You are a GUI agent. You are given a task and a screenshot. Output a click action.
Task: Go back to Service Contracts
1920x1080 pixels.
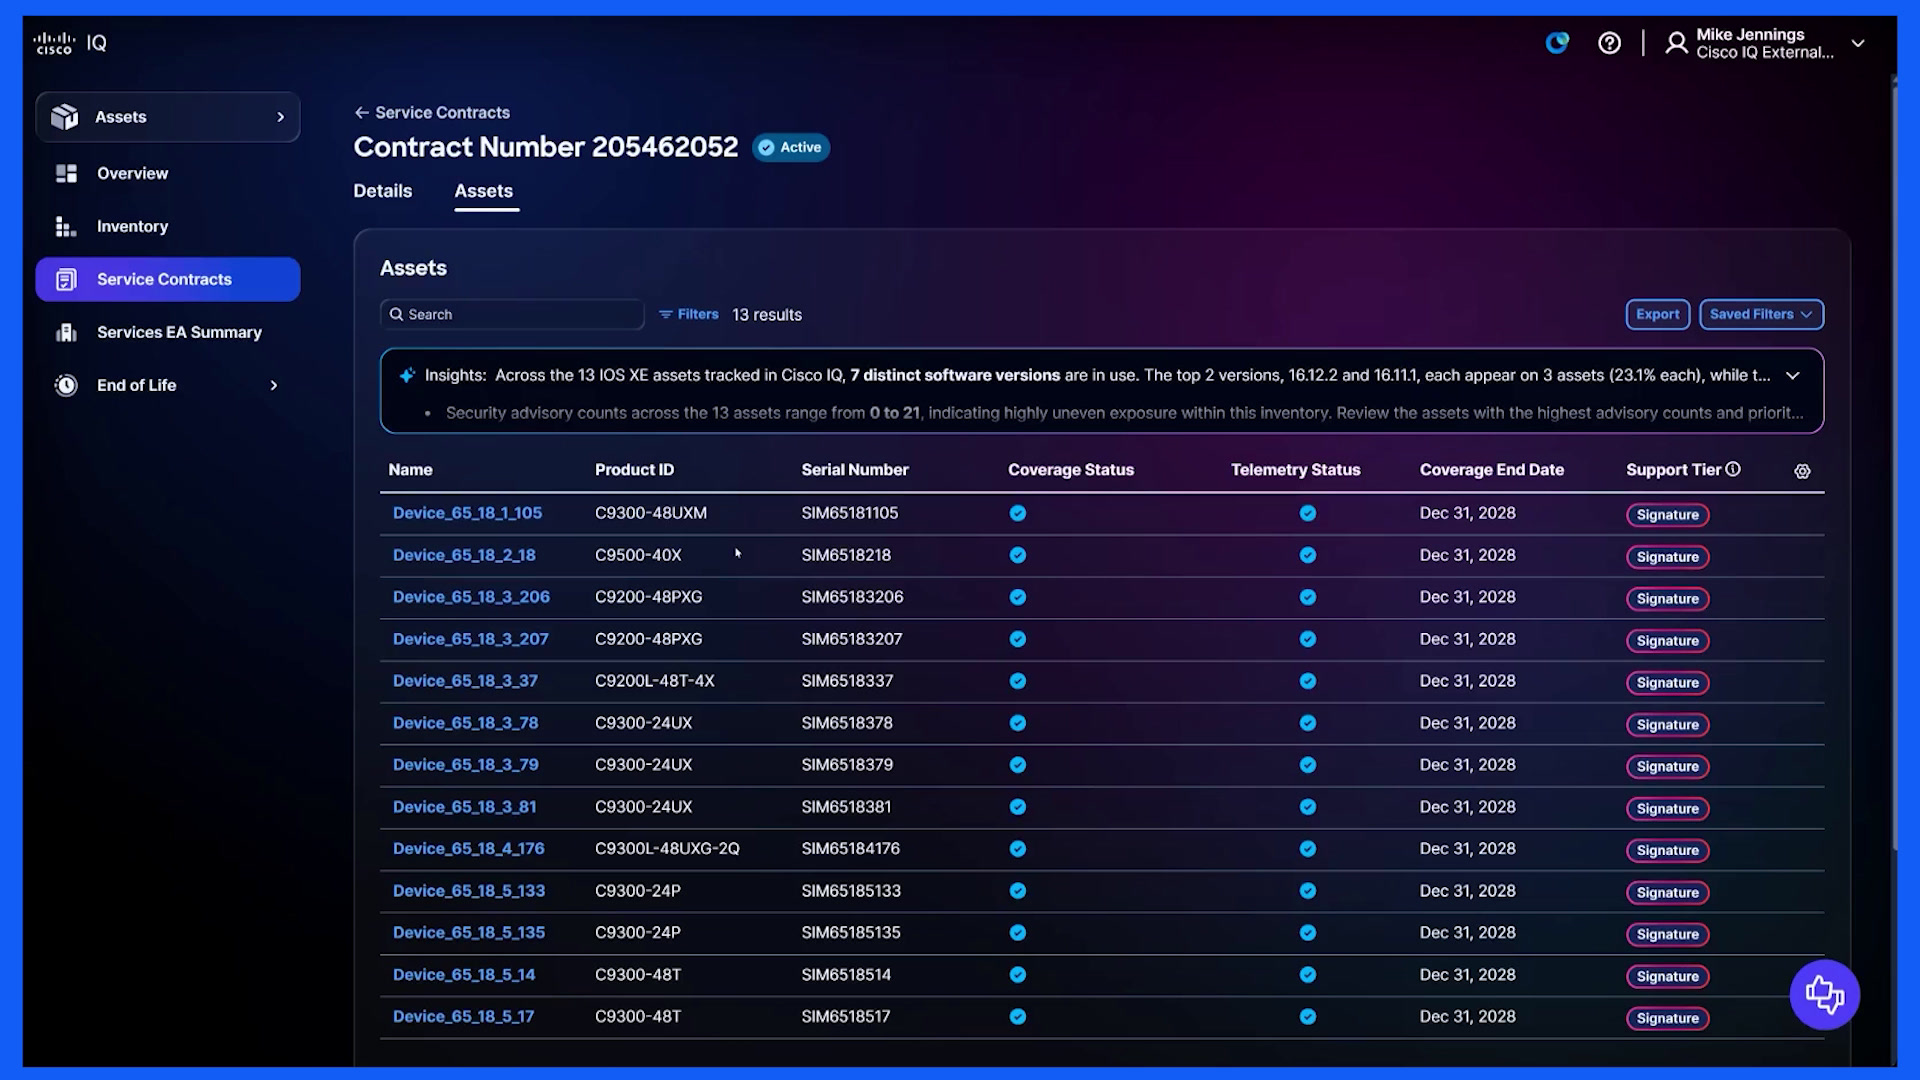[x=432, y=113]
